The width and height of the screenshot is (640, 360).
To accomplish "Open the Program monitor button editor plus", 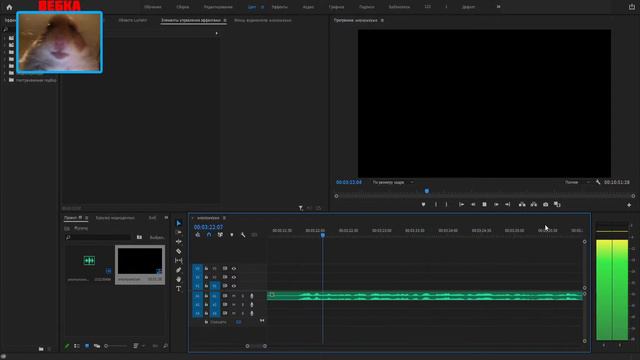I will pyautogui.click(x=629, y=205).
